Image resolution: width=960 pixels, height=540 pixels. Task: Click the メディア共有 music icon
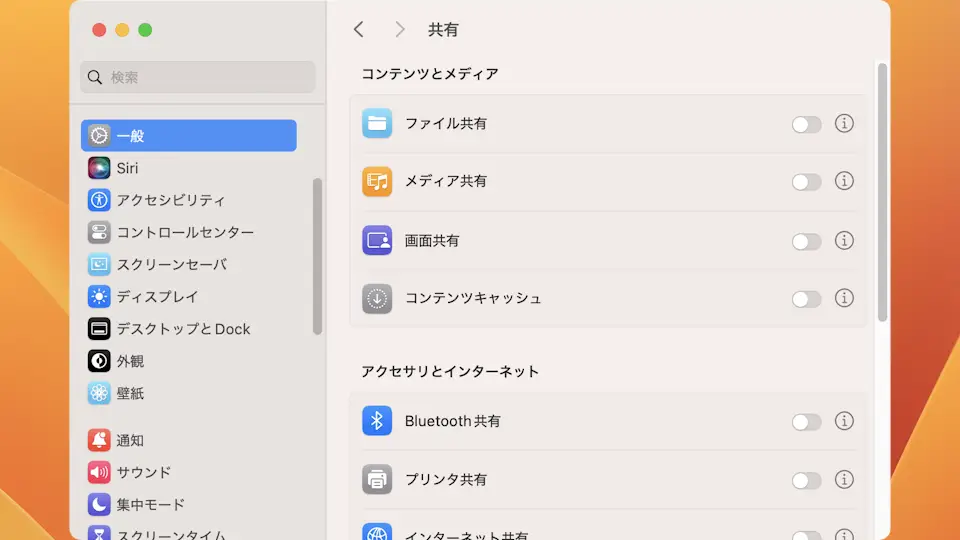(x=377, y=182)
